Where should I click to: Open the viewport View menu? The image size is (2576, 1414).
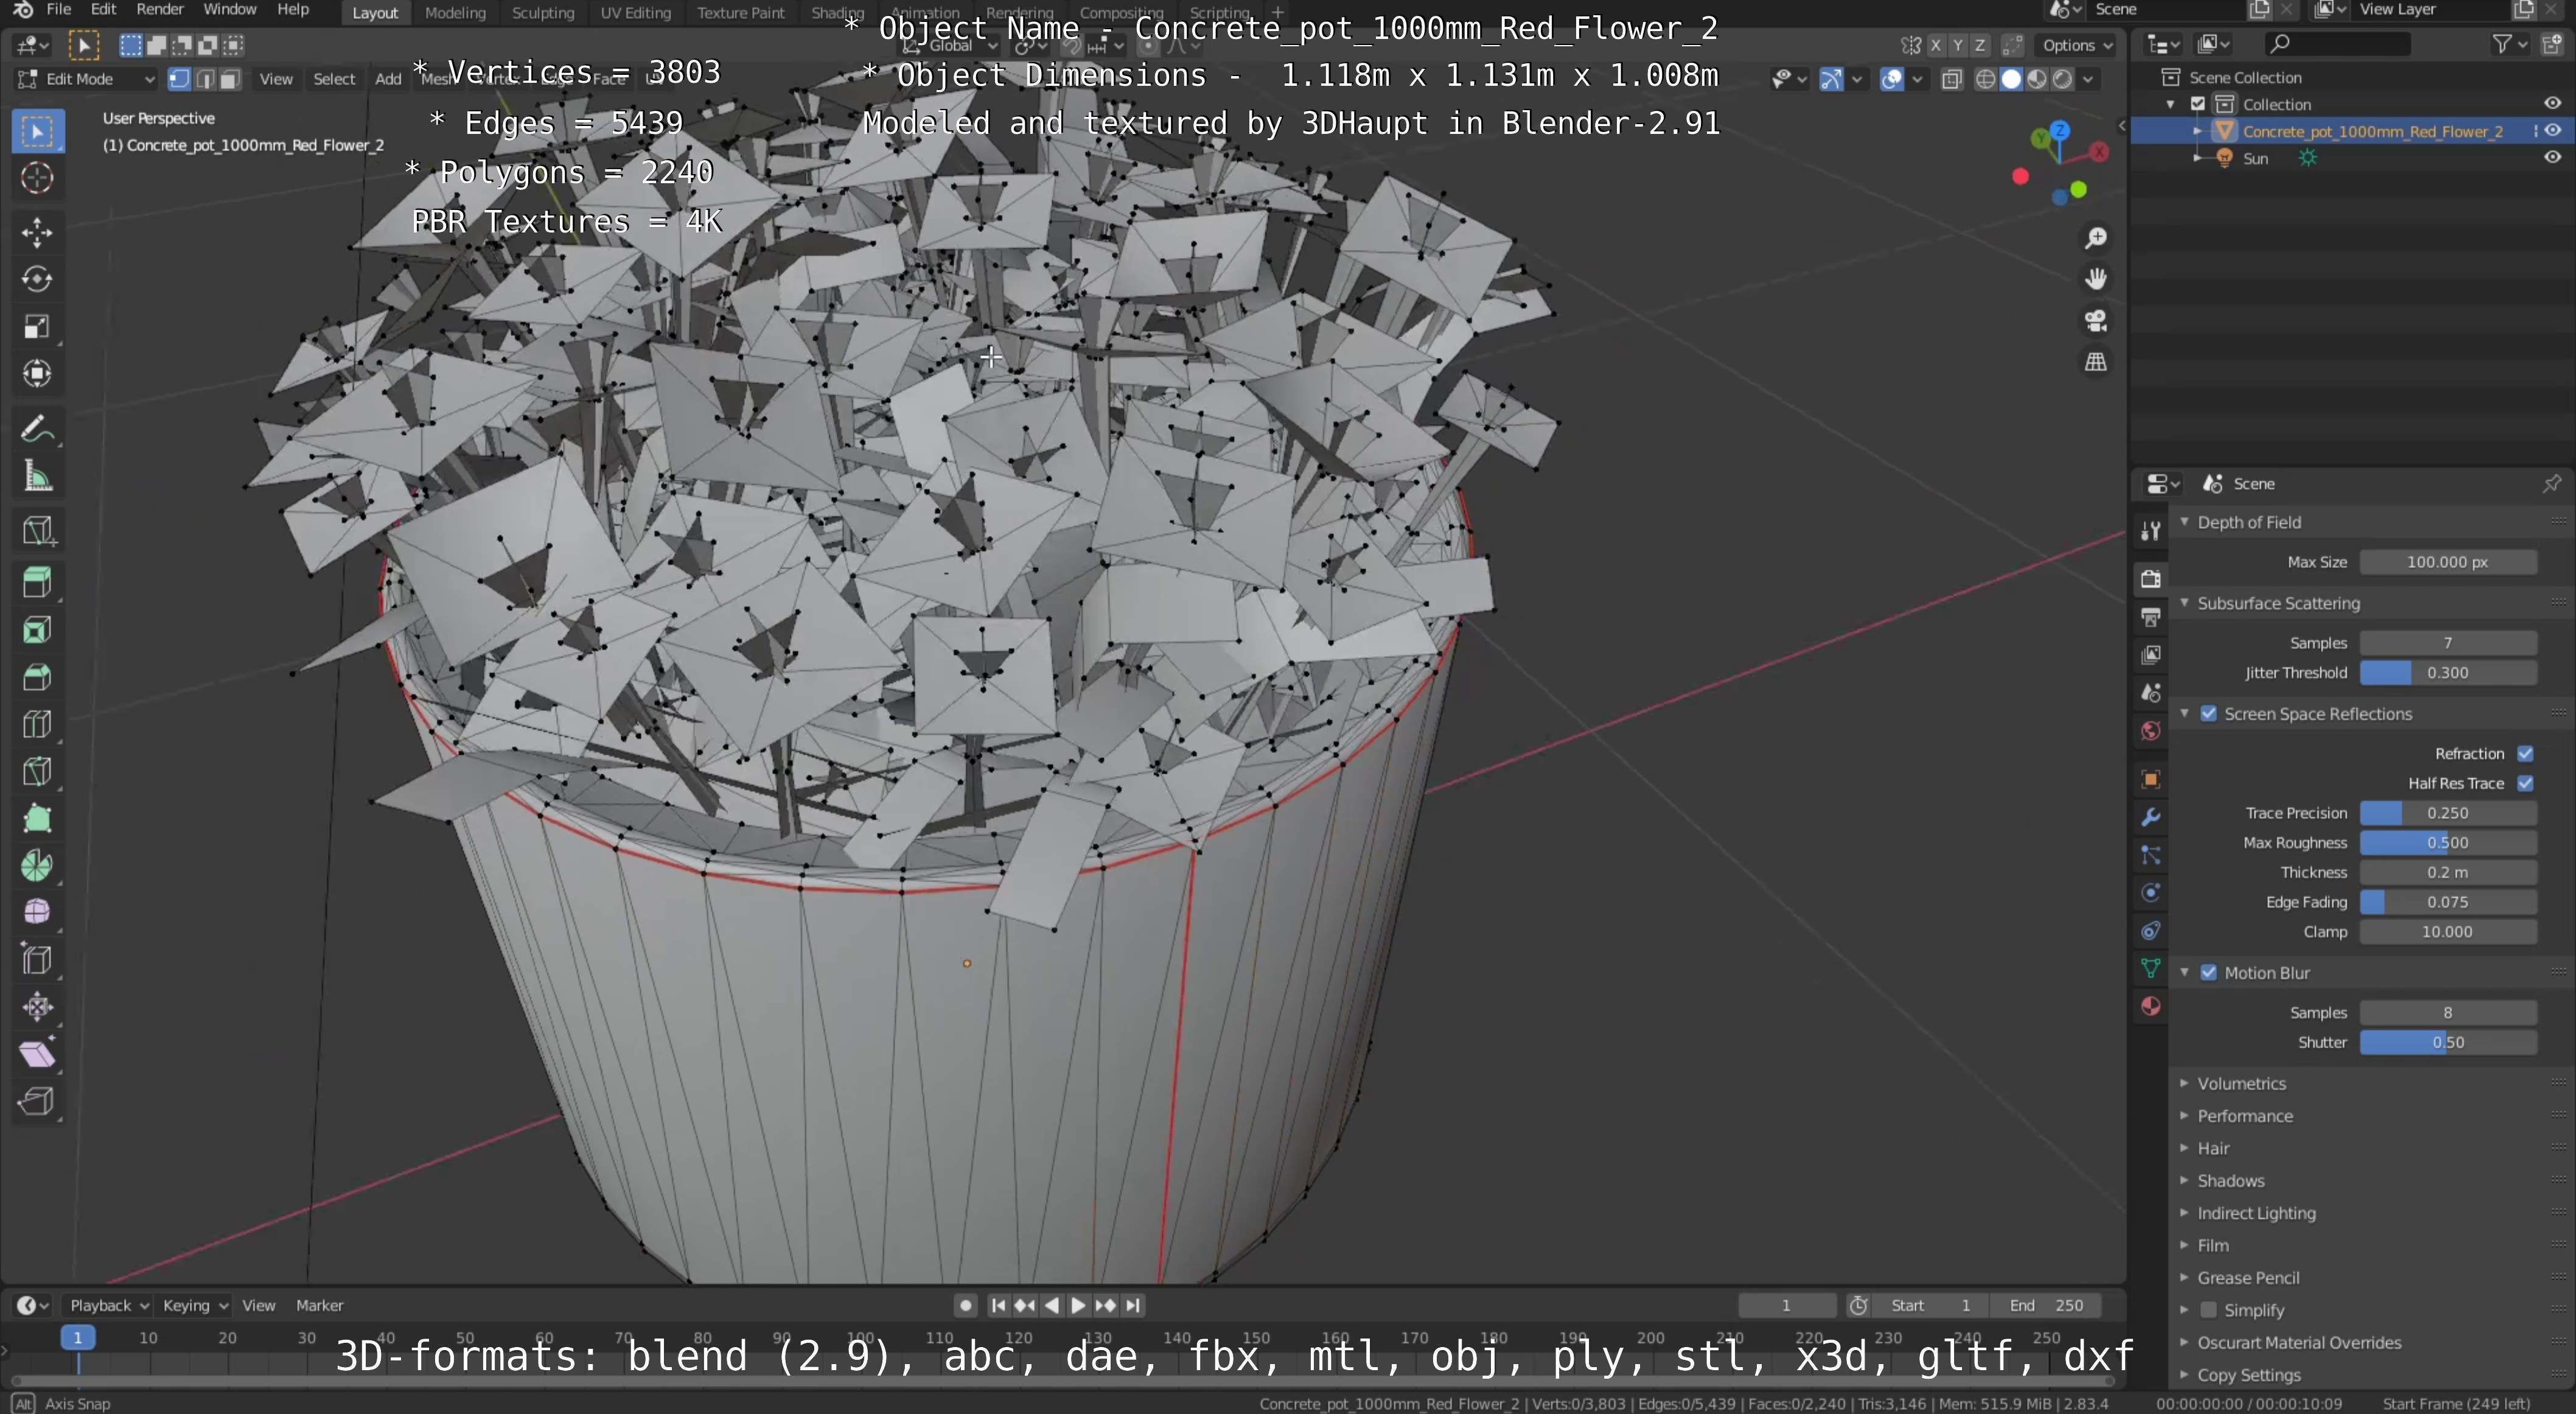276,79
